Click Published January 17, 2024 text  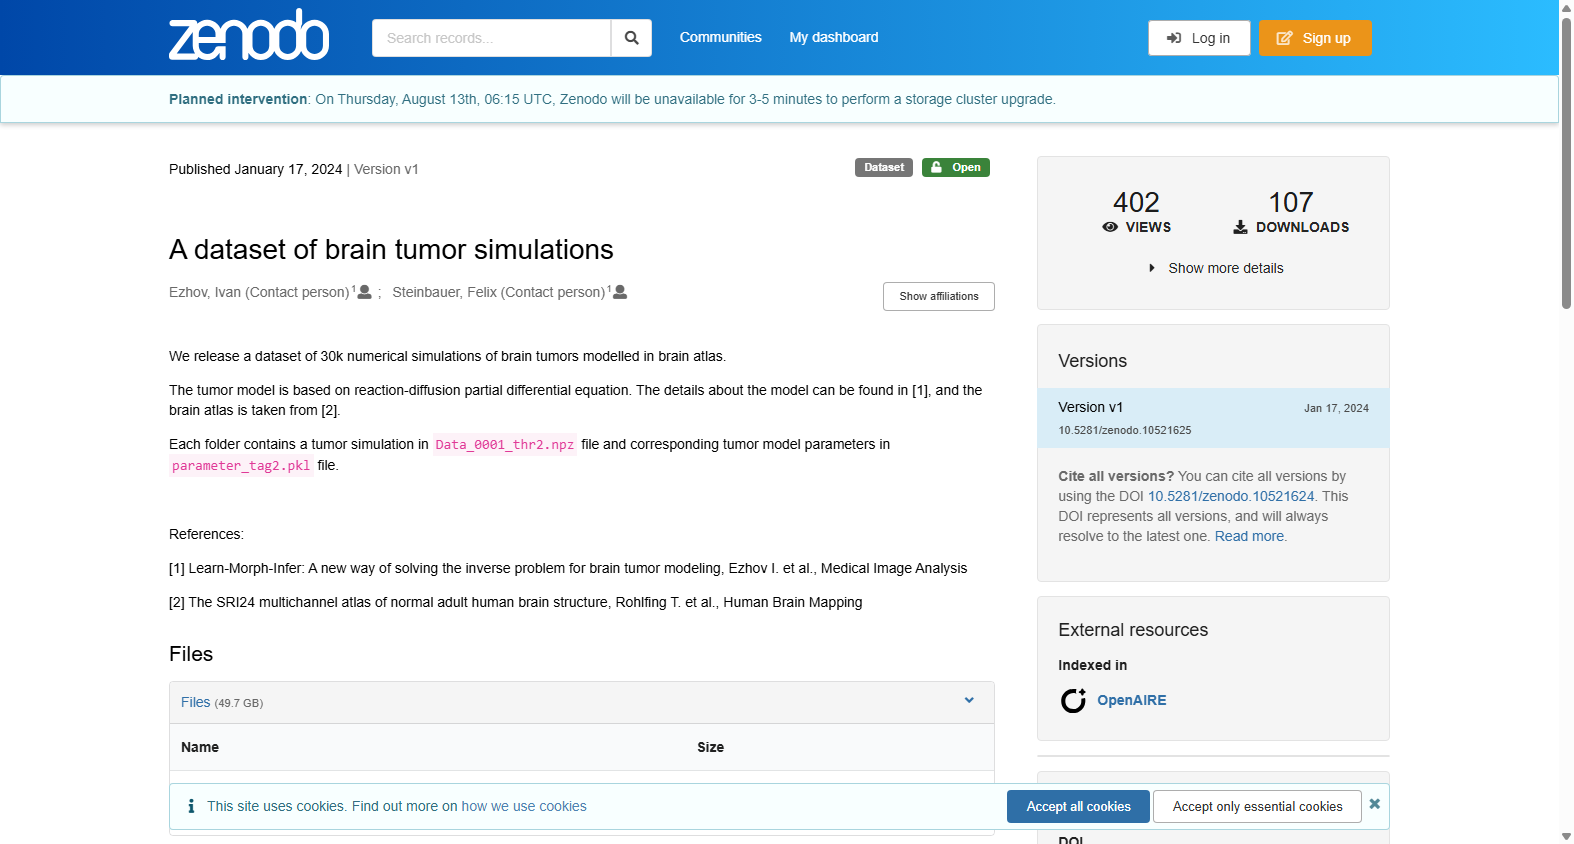click(x=255, y=169)
